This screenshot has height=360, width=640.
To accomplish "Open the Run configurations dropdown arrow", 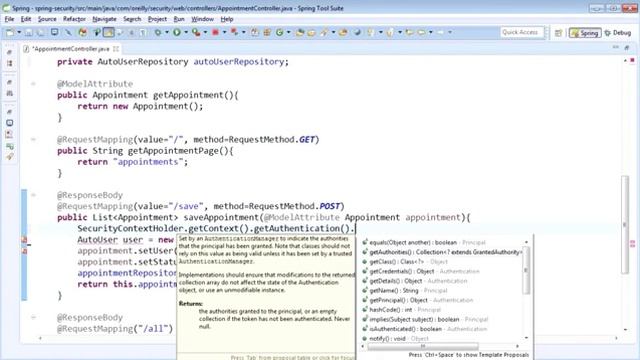I will click(x=186, y=33).
